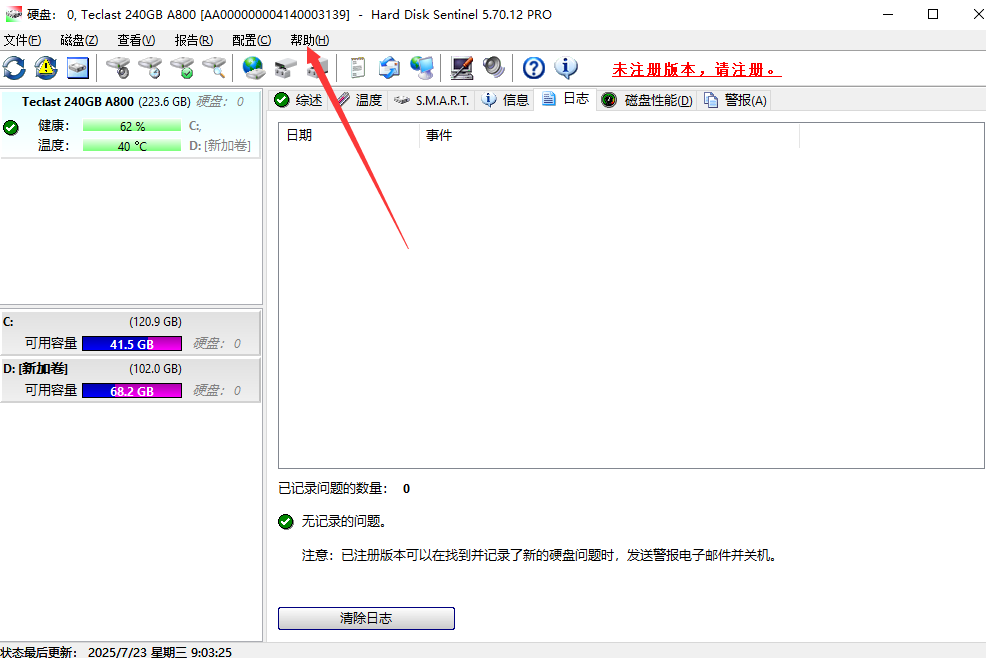Image resolution: width=986 pixels, height=658 pixels.
Task: Click the disk with clock test icon
Action: click(x=150, y=68)
